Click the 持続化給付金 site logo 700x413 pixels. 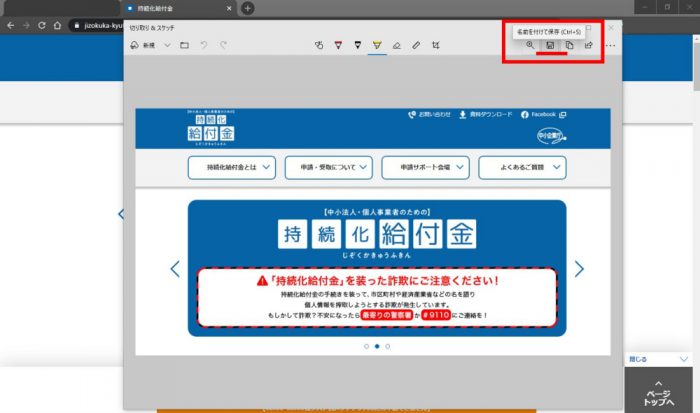(211, 128)
